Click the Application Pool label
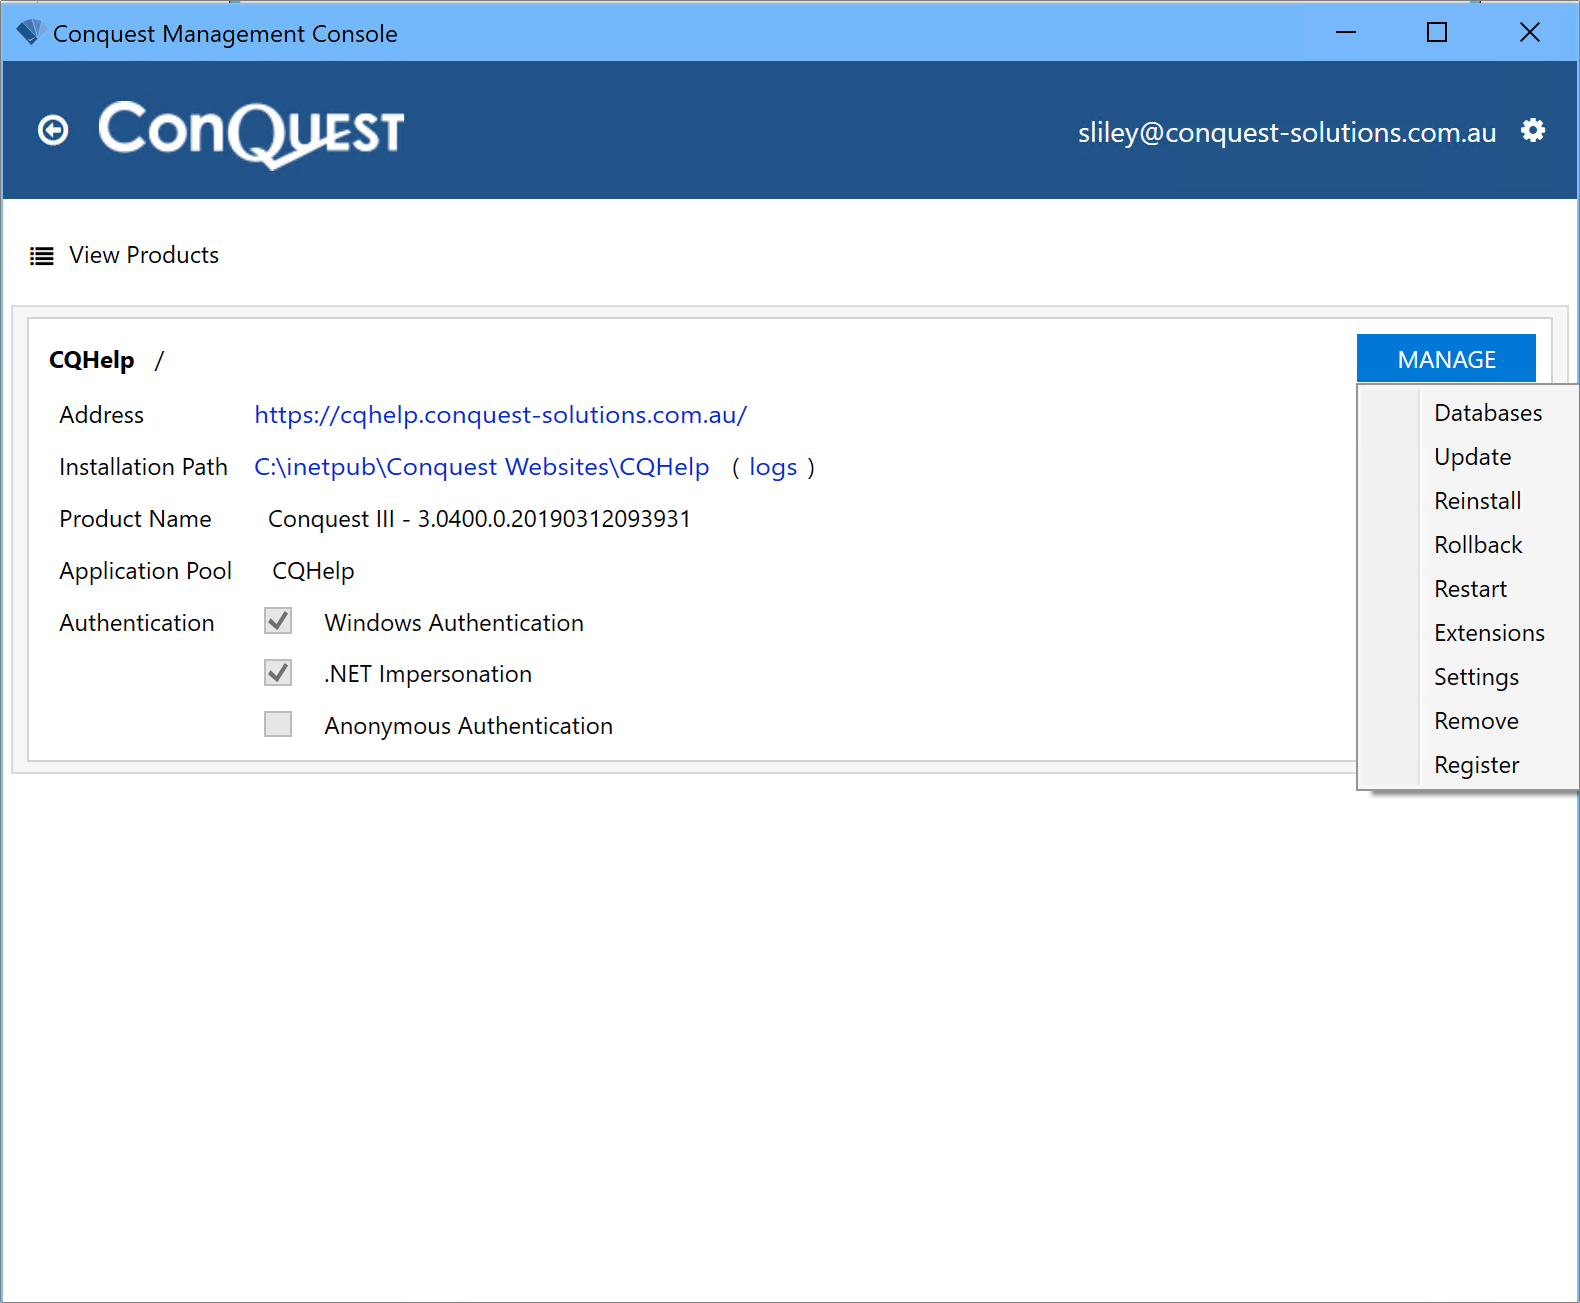1580x1303 pixels. (145, 571)
